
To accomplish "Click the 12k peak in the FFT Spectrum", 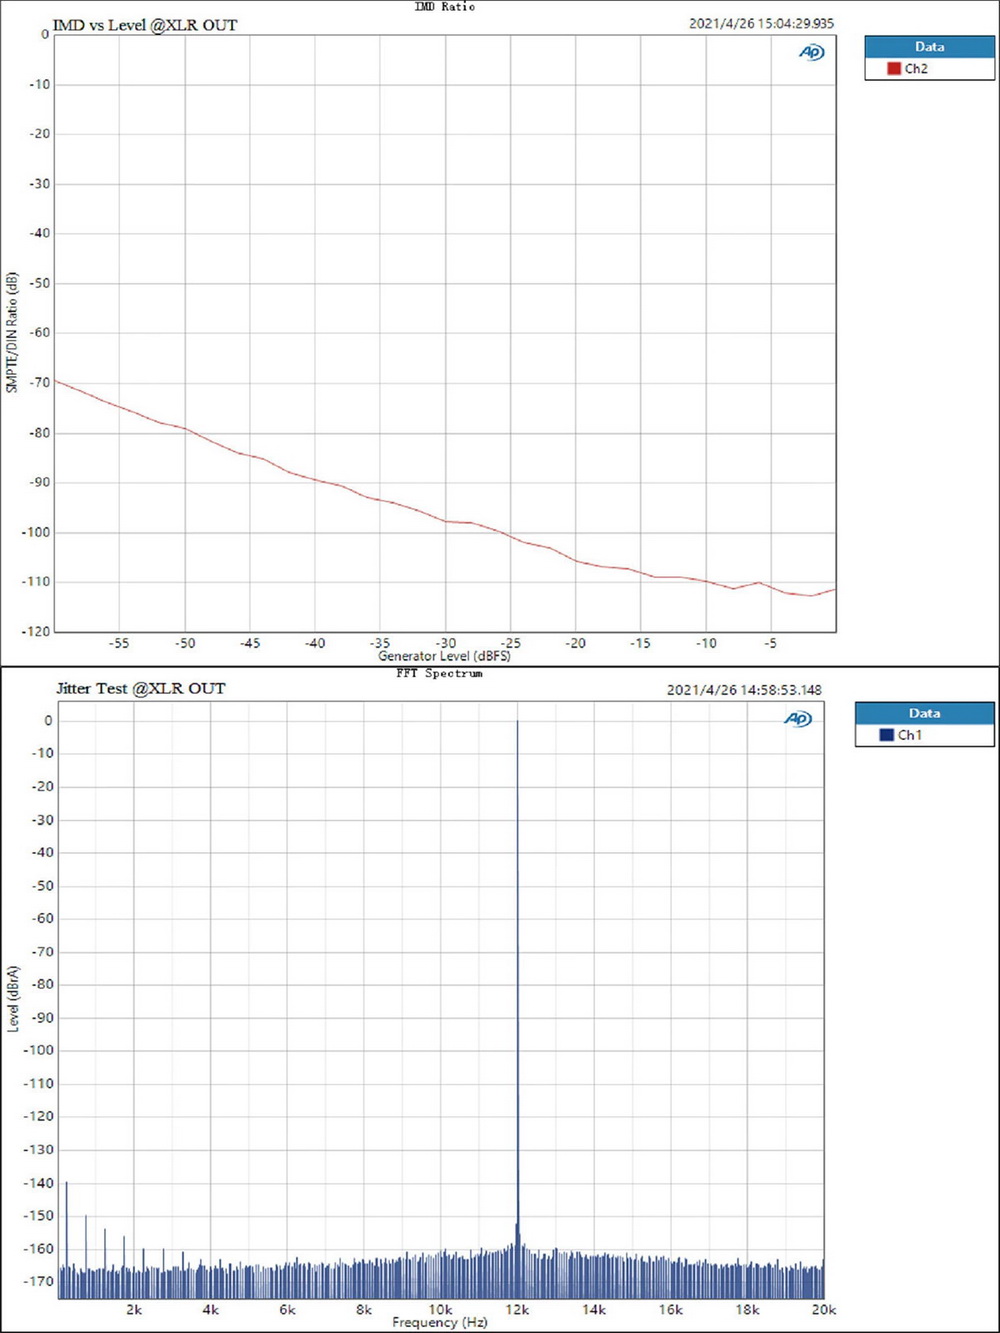I will (518, 900).
